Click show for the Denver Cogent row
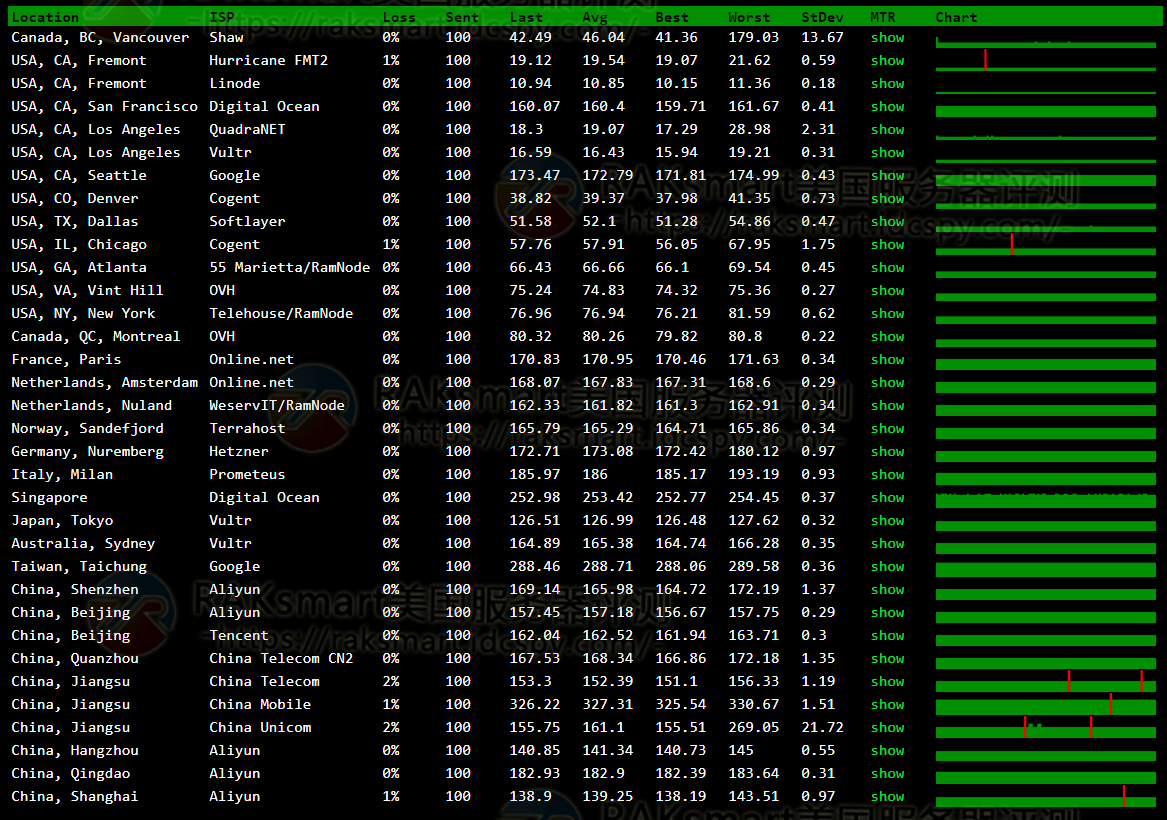This screenshot has width=1167, height=820. coord(887,199)
